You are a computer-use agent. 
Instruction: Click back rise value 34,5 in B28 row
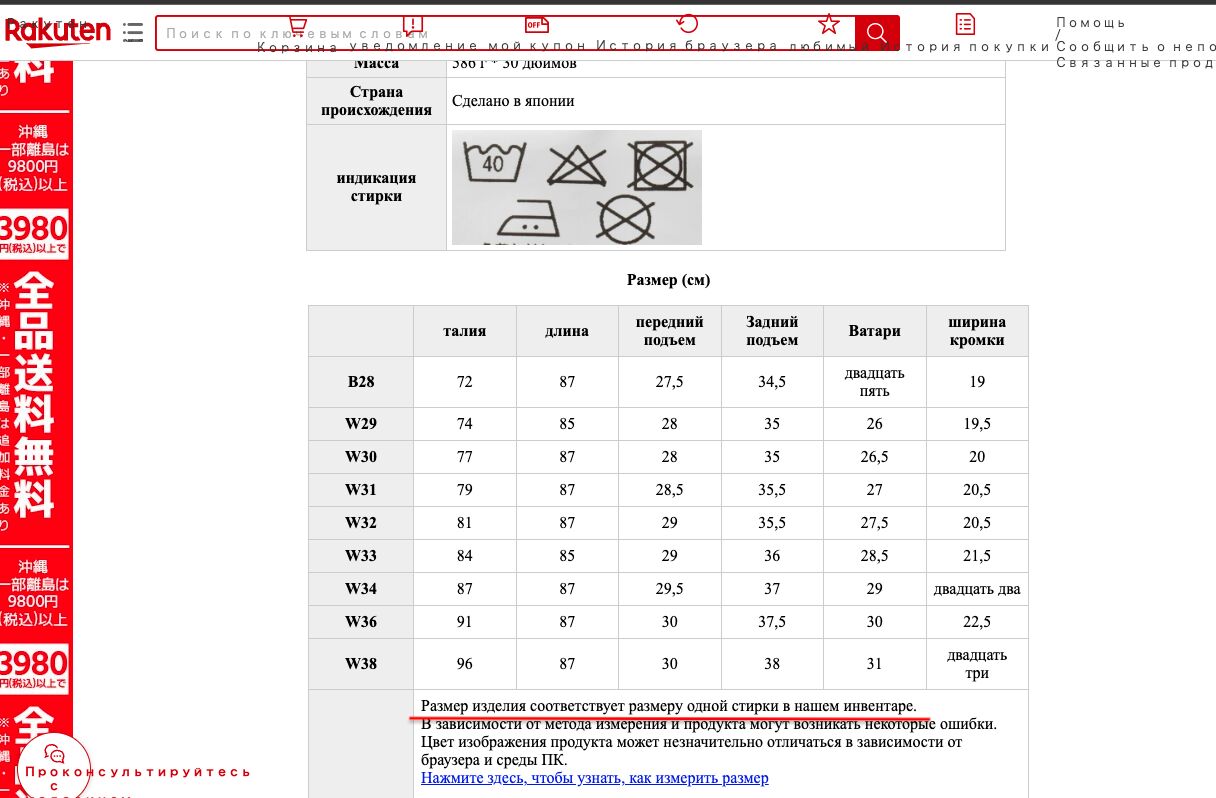pos(772,382)
